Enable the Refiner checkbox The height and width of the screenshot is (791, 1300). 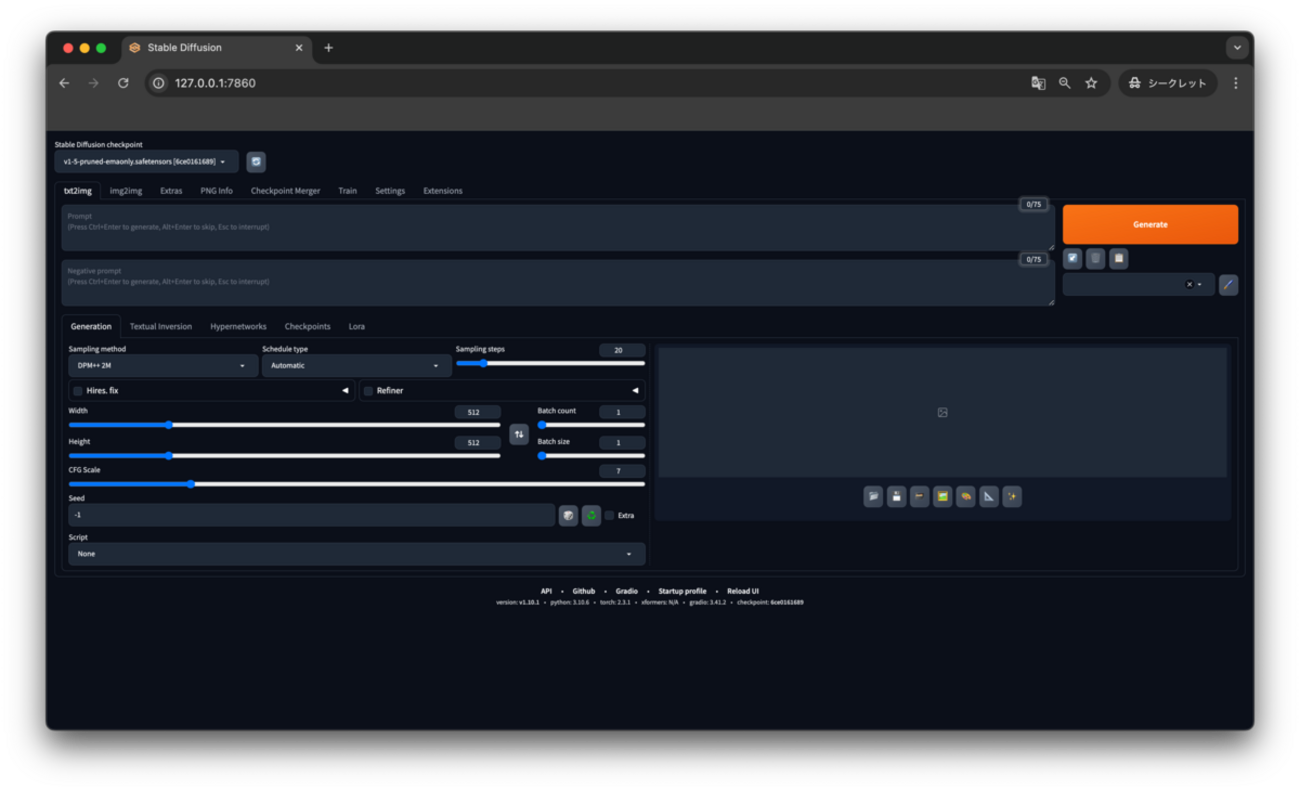(367, 390)
